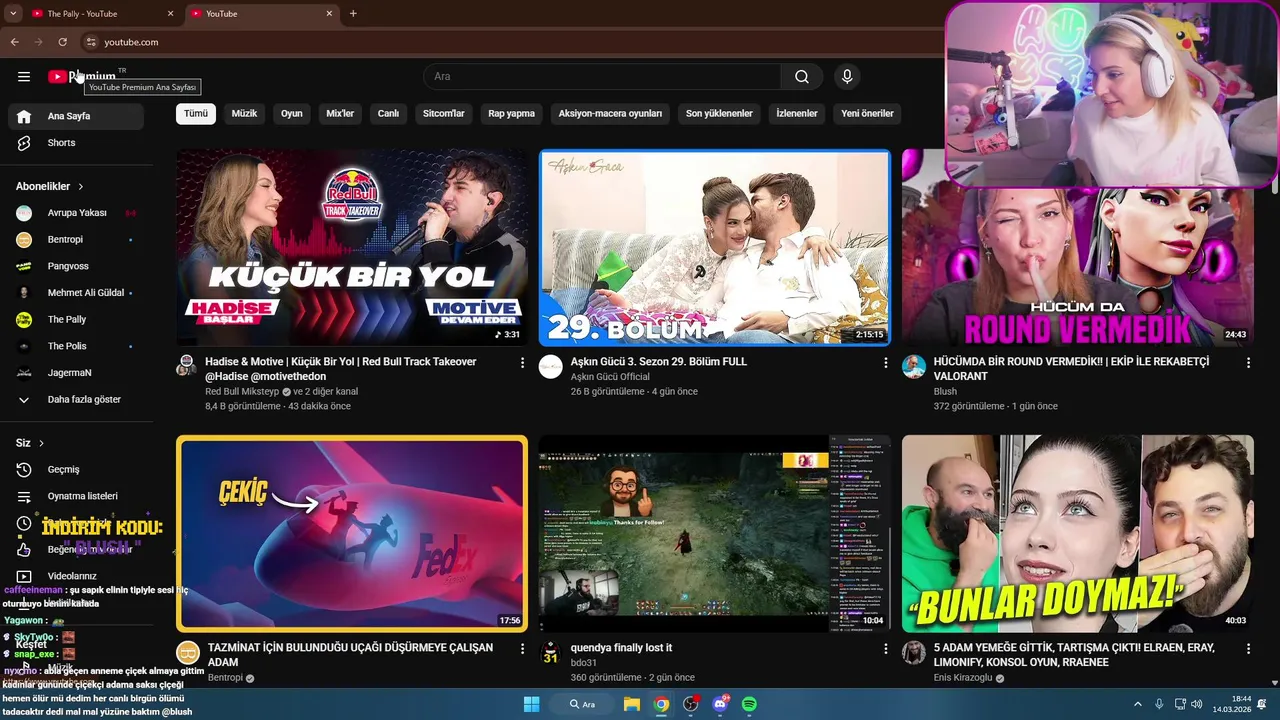Open options menu for Aşkın Gücü video
The width and height of the screenshot is (1280, 720).
[885, 363]
